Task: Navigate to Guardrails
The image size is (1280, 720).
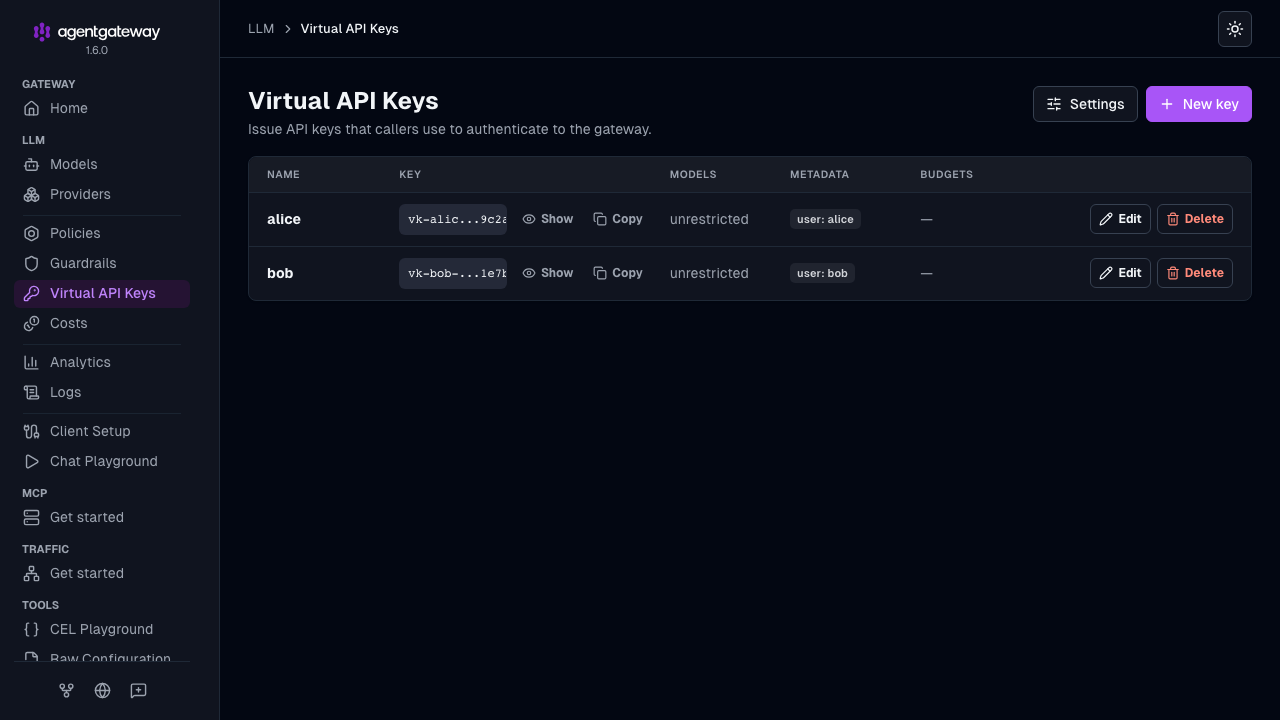Action: click(102, 263)
